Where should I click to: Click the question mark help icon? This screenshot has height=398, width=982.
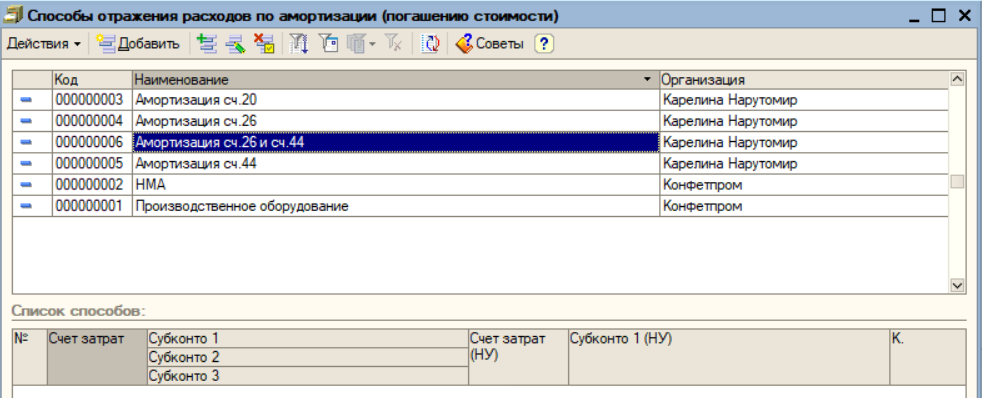[x=544, y=44]
